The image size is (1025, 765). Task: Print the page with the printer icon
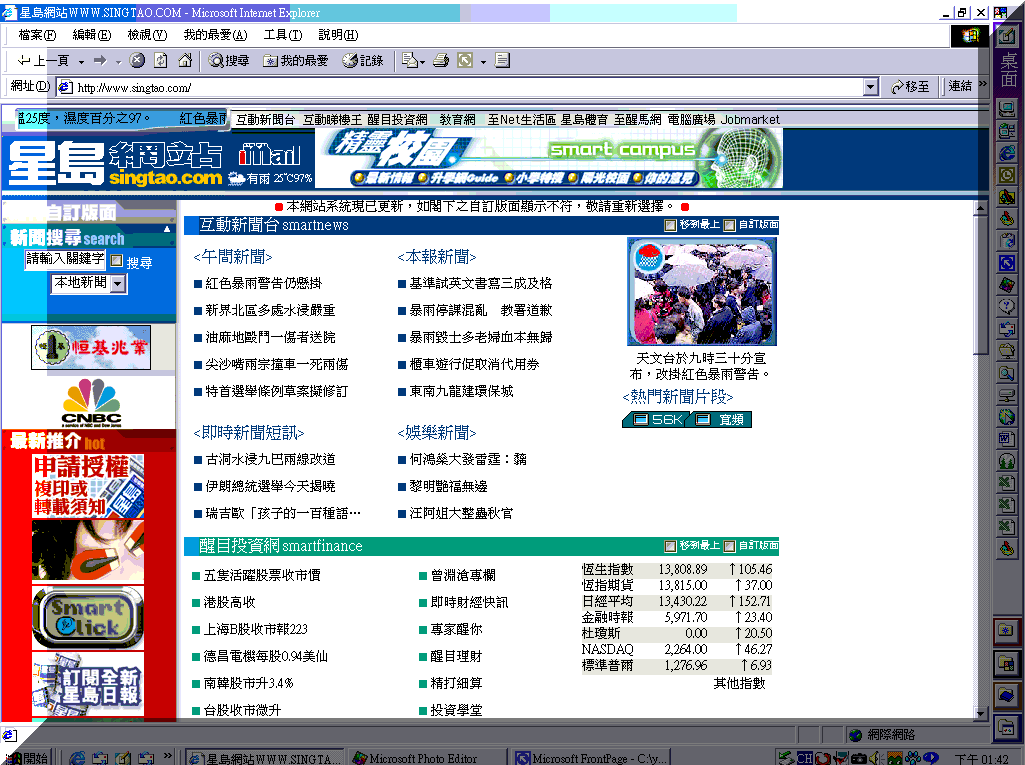442,61
